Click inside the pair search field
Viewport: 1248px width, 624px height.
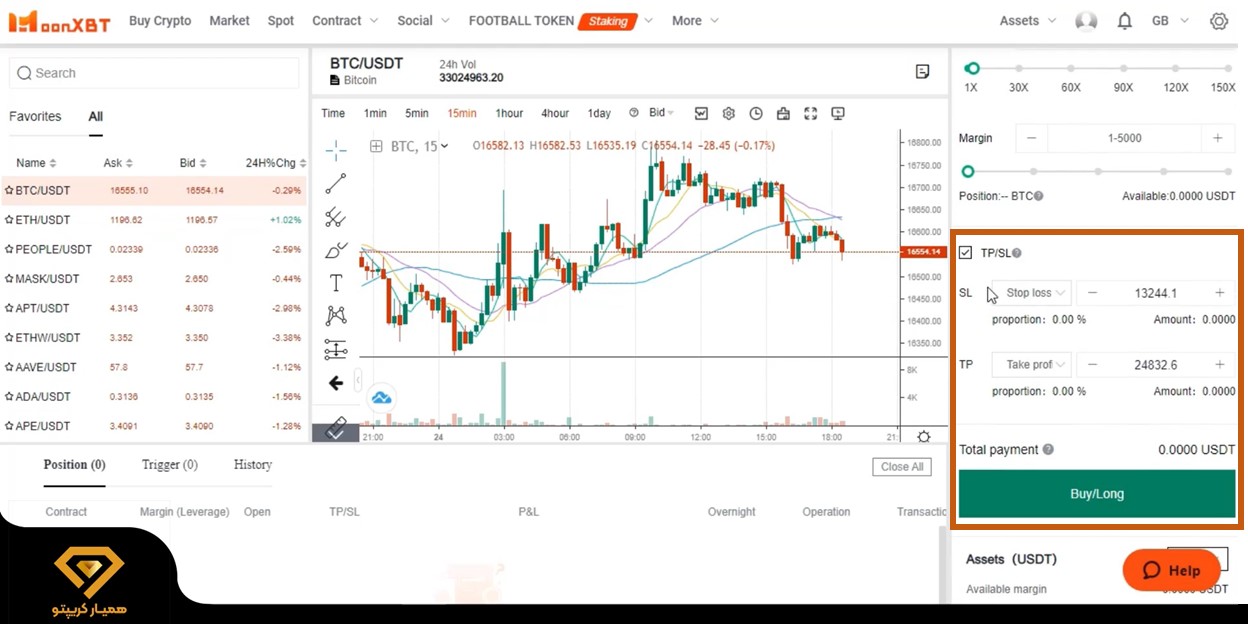tap(154, 72)
